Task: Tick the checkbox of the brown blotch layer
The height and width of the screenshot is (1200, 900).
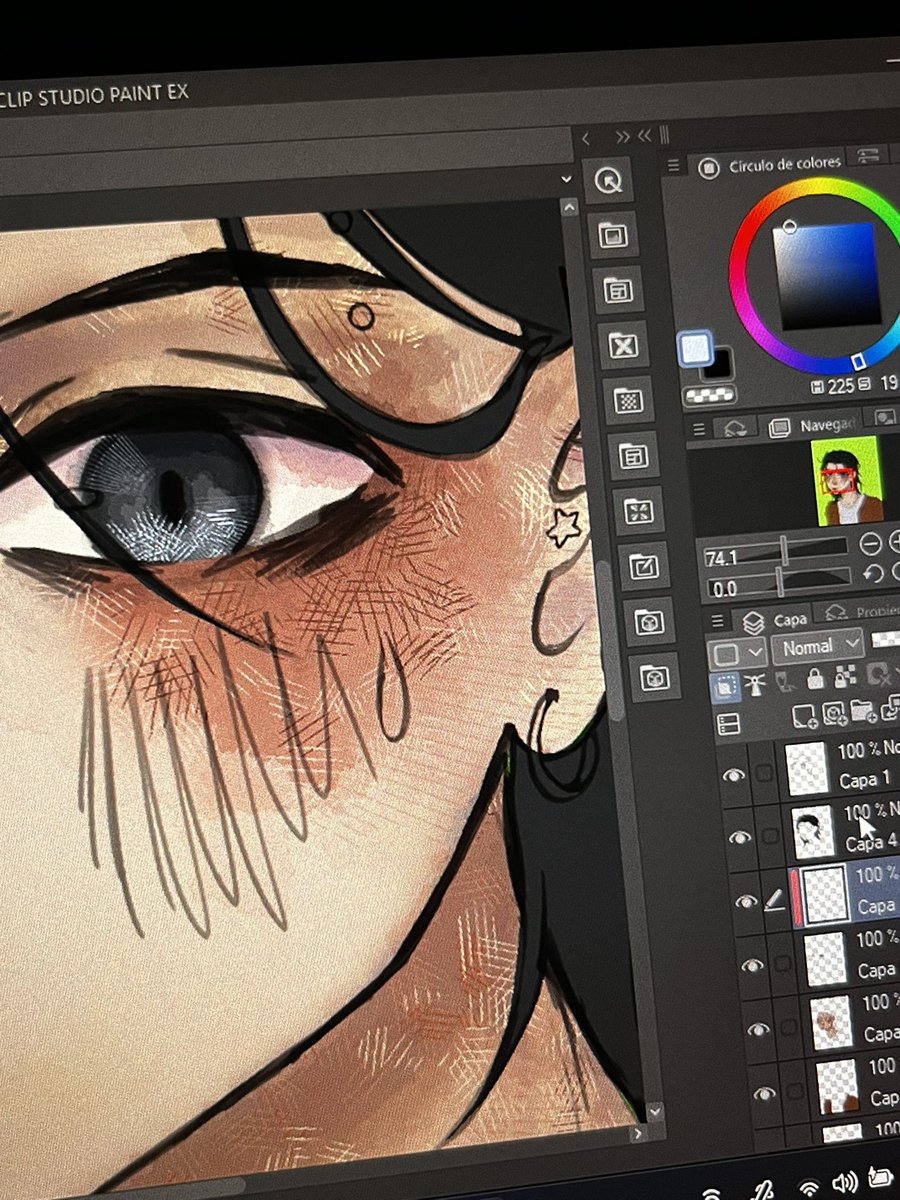Action: (789, 1026)
